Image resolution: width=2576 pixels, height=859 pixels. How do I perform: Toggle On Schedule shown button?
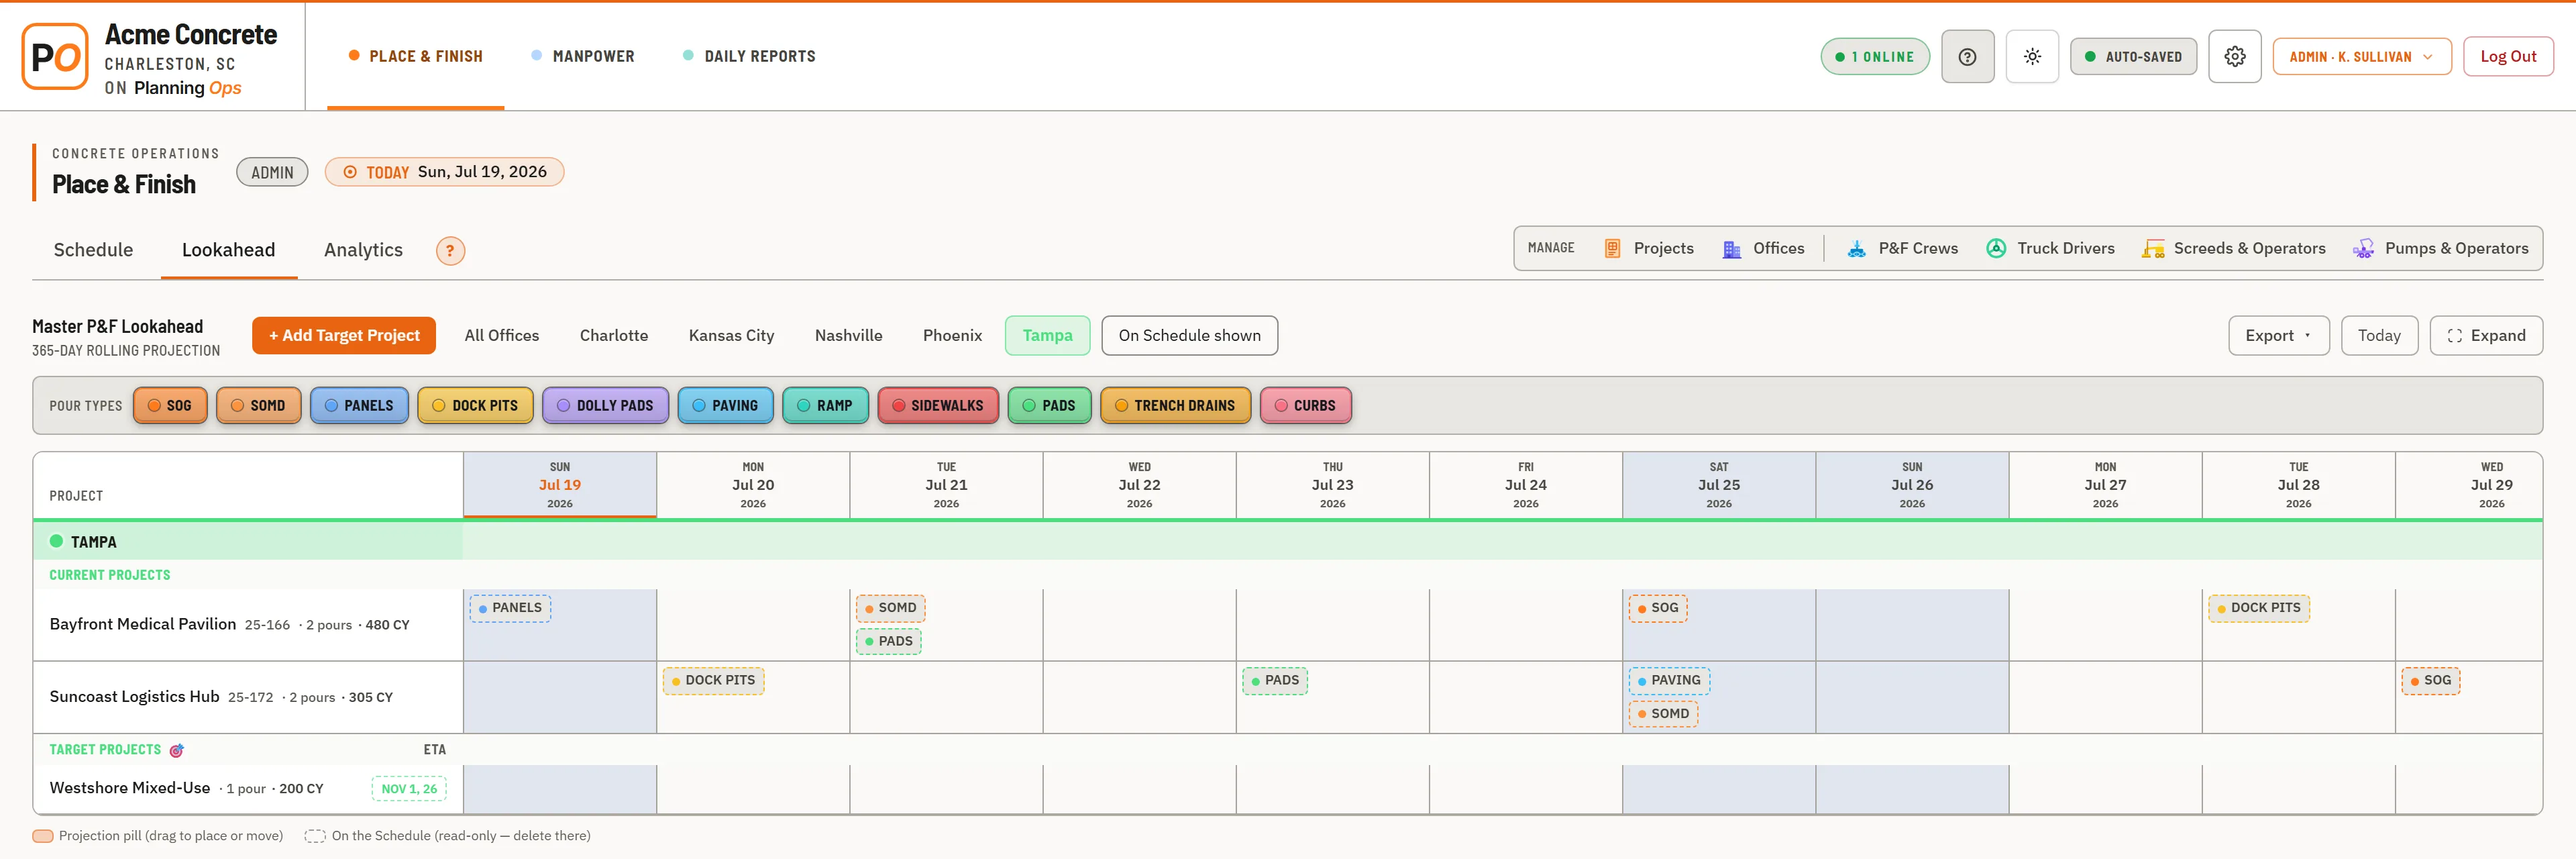tap(1189, 336)
